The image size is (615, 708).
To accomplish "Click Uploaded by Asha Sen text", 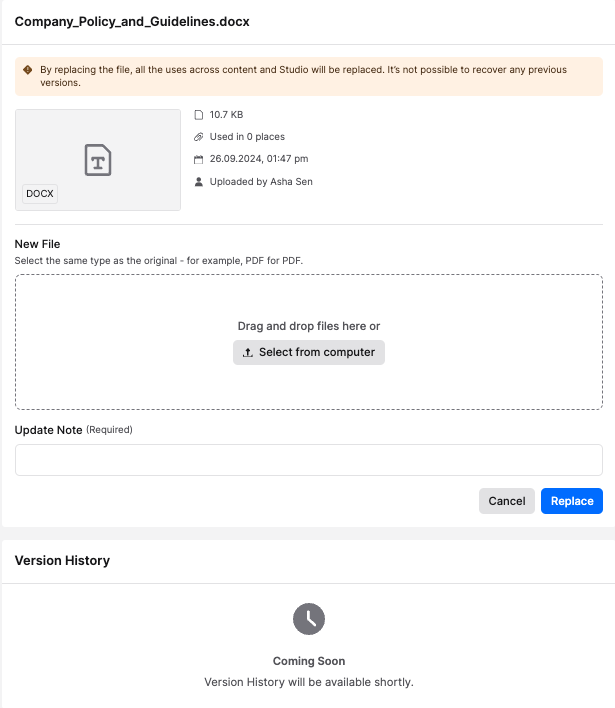I will pos(261,182).
